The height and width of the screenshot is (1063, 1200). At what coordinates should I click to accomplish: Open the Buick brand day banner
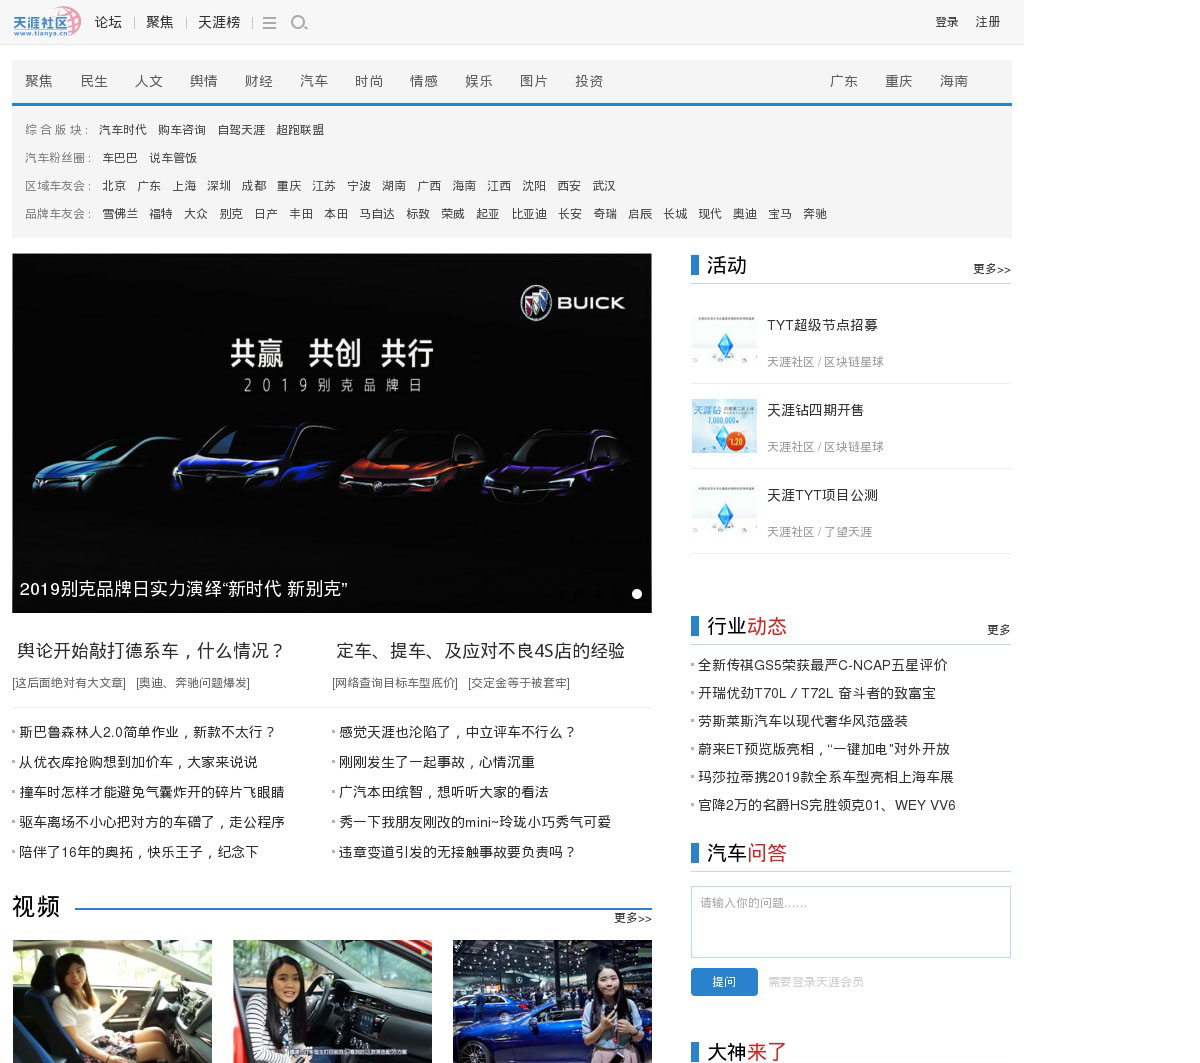coord(332,433)
